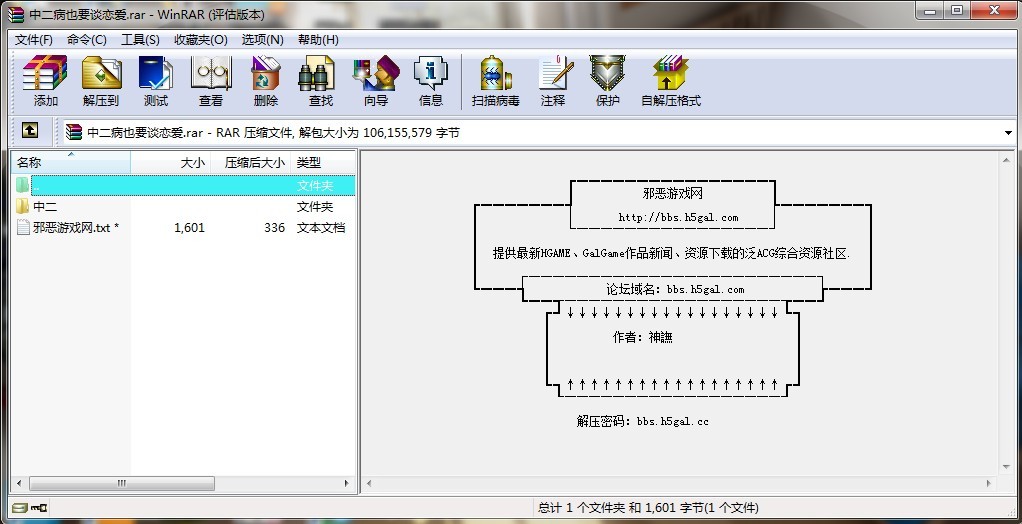Sort by the 大小 column header
This screenshot has width=1022, height=524.
click(x=171, y=162)
